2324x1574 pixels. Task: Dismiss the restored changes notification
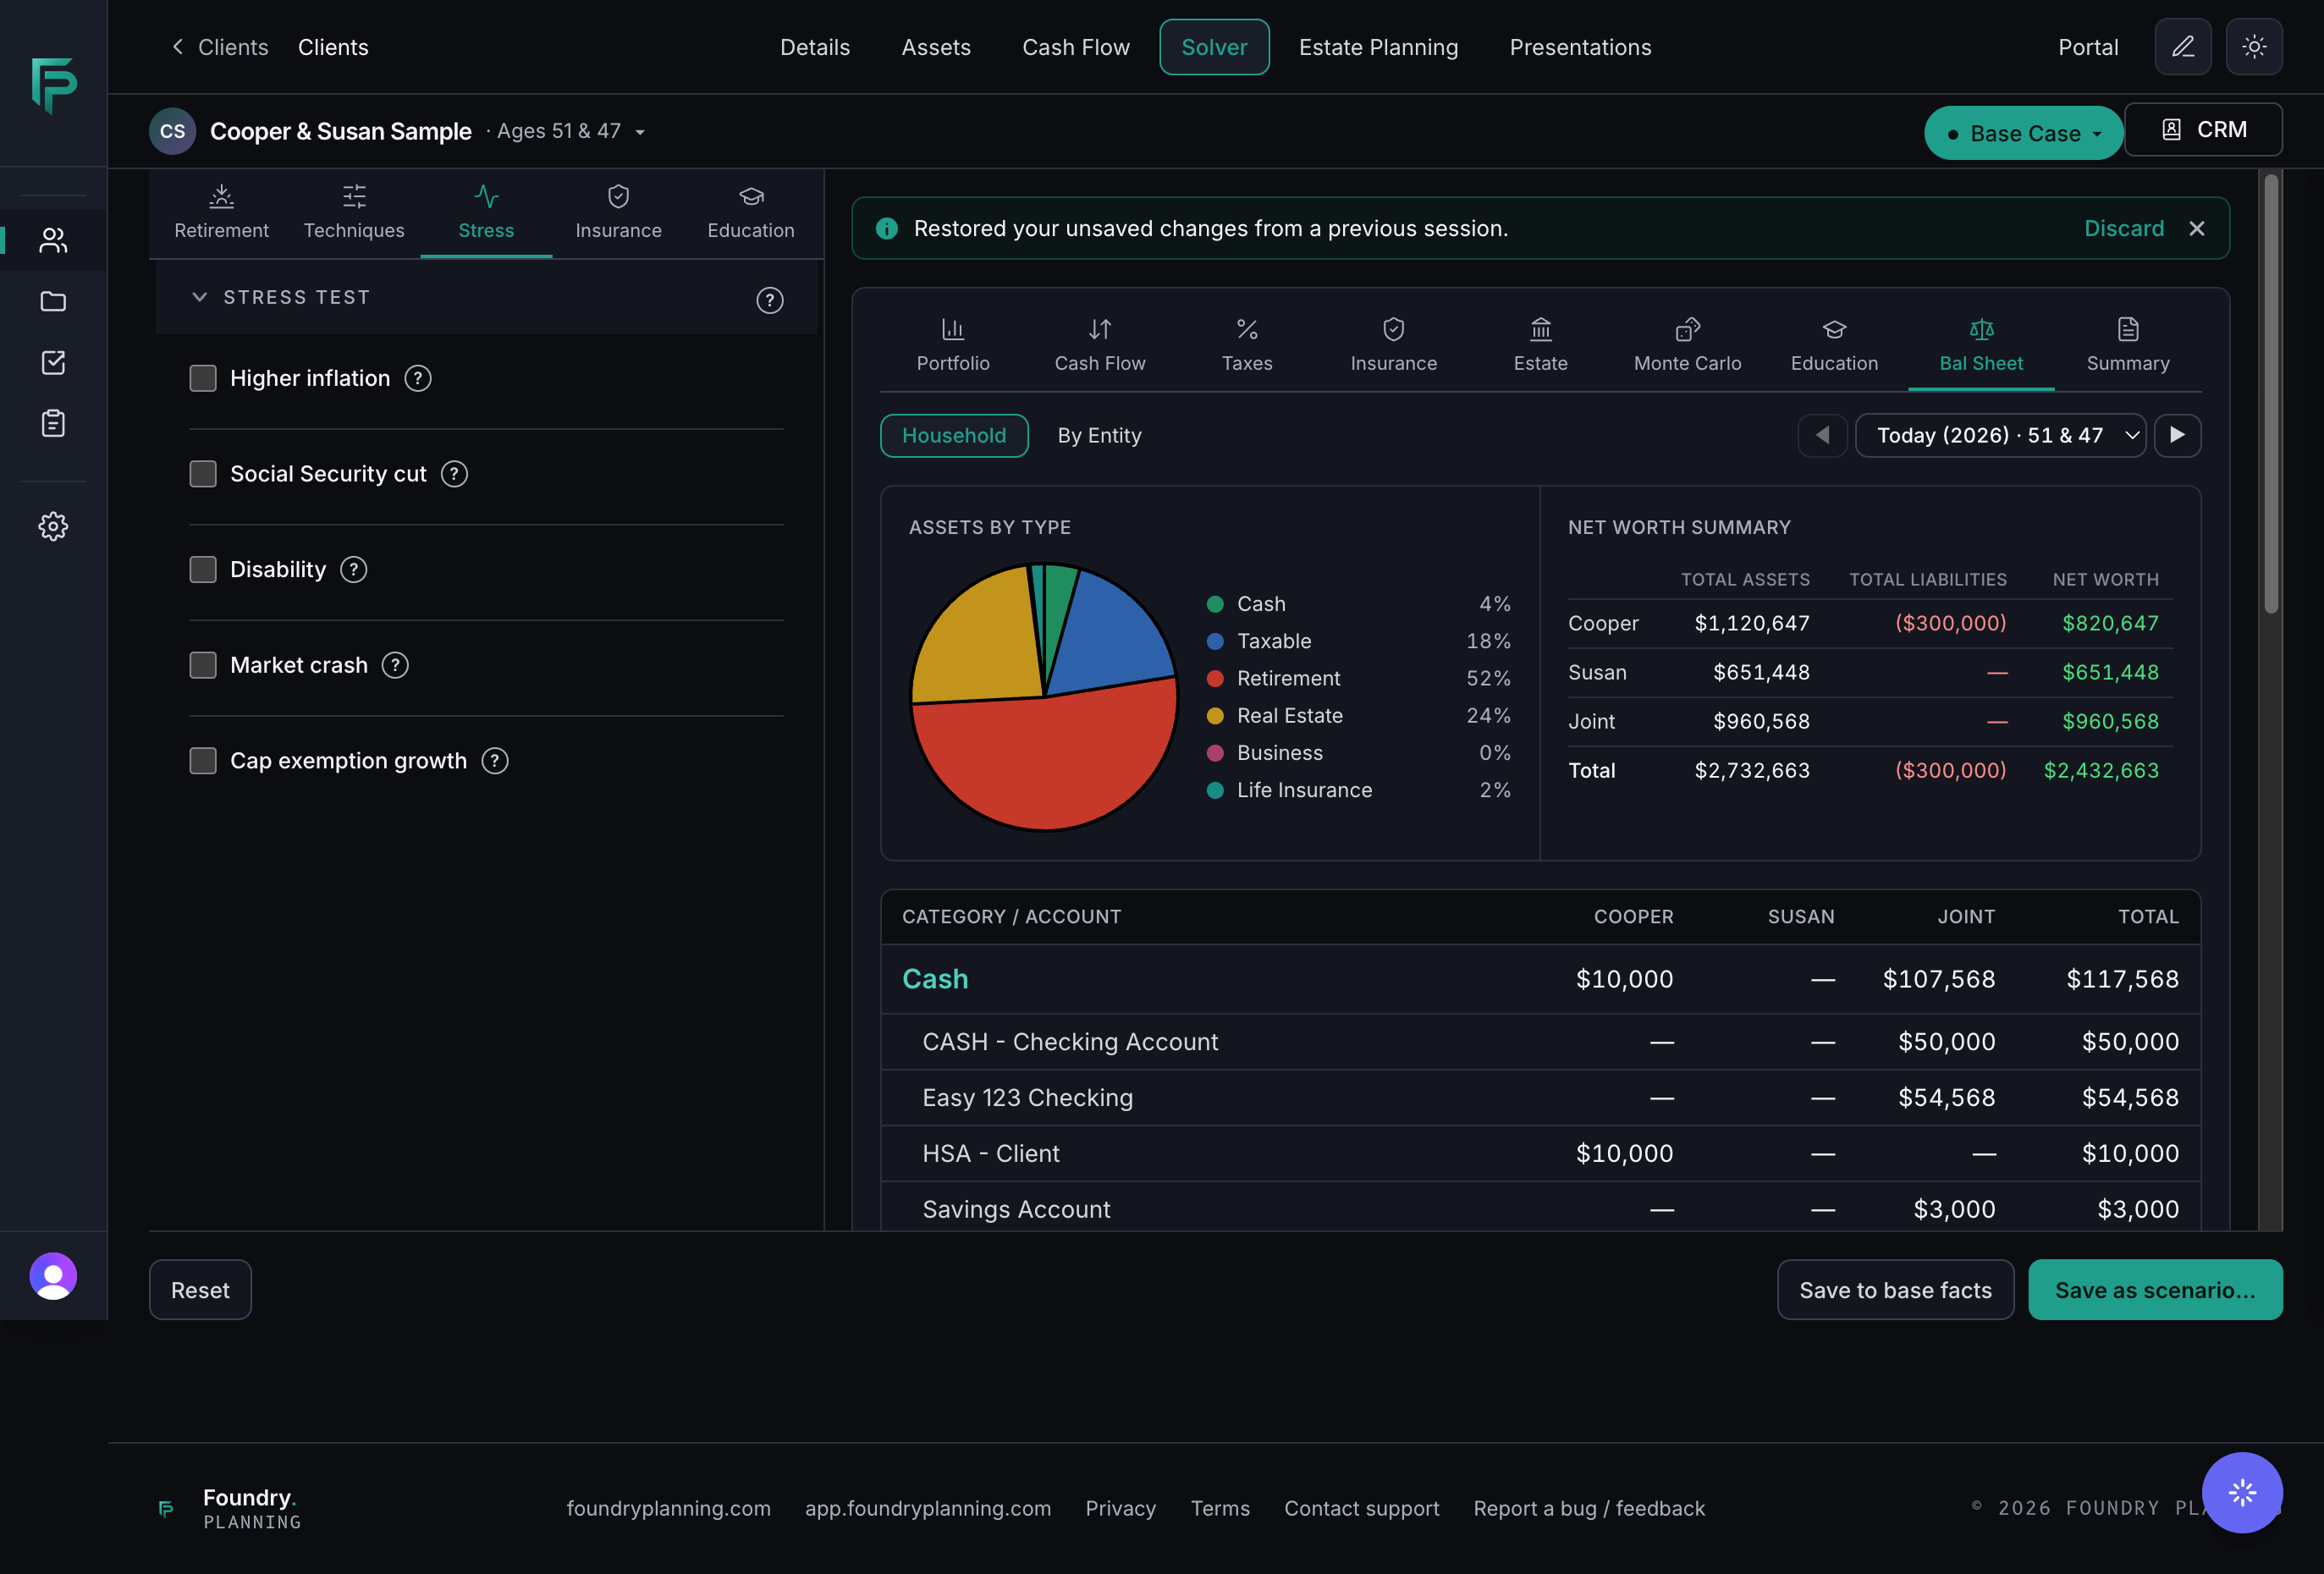click(2196, 229)
